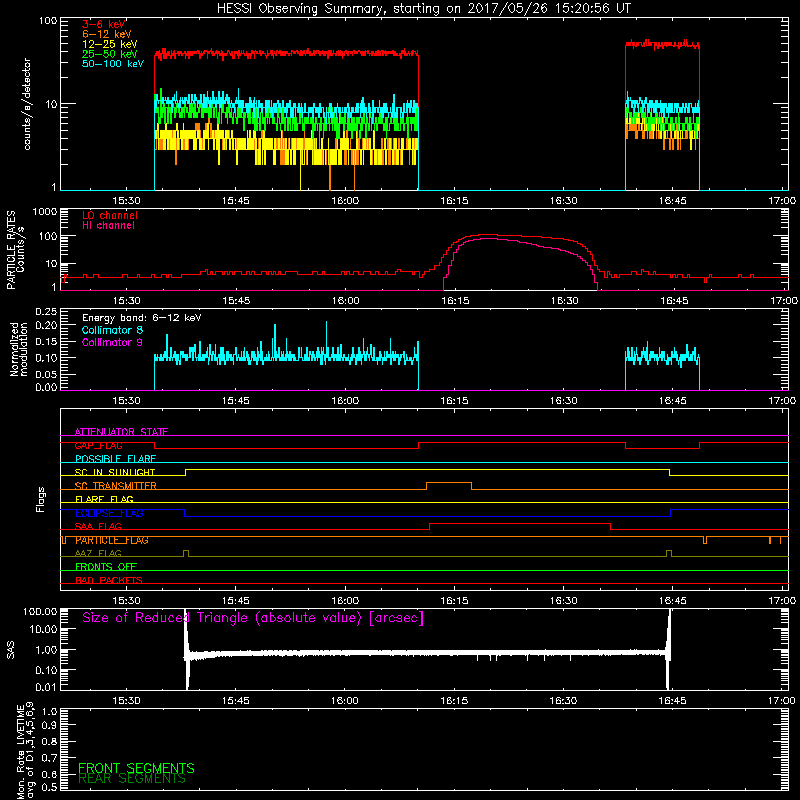Click the vertical Flags axis label

coord(41,499)
